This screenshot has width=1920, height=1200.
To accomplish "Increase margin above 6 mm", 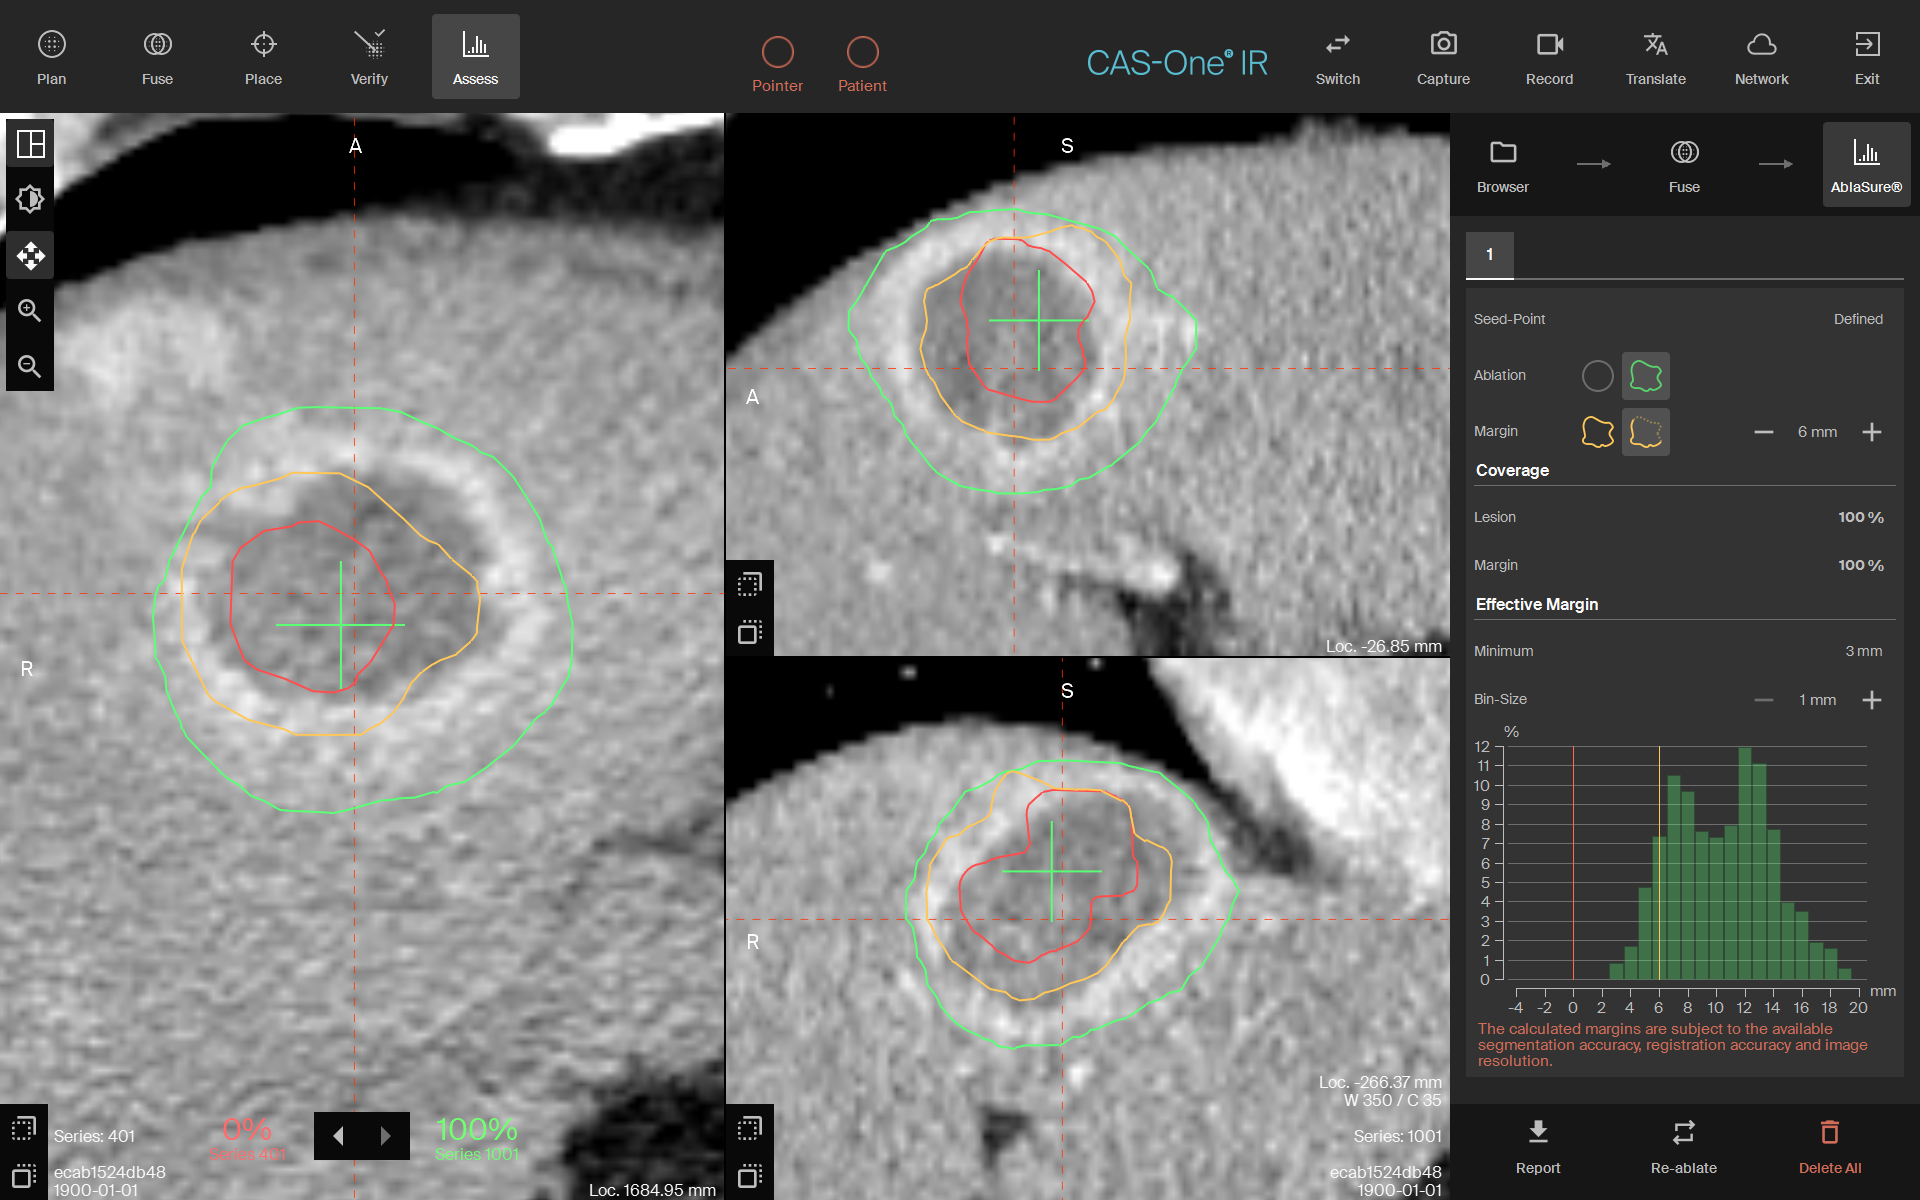I will click(1871, 432).
